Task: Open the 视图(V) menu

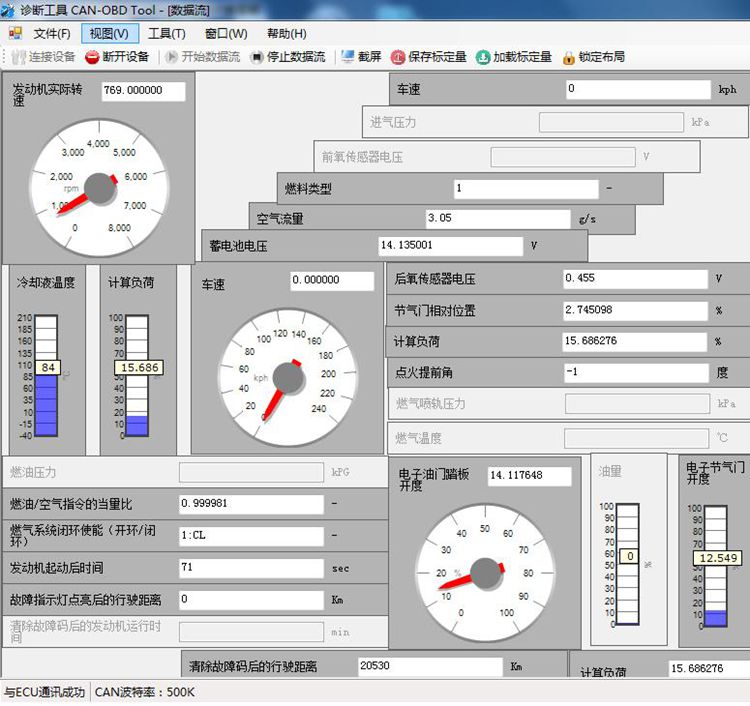Action: coord(108,34)
